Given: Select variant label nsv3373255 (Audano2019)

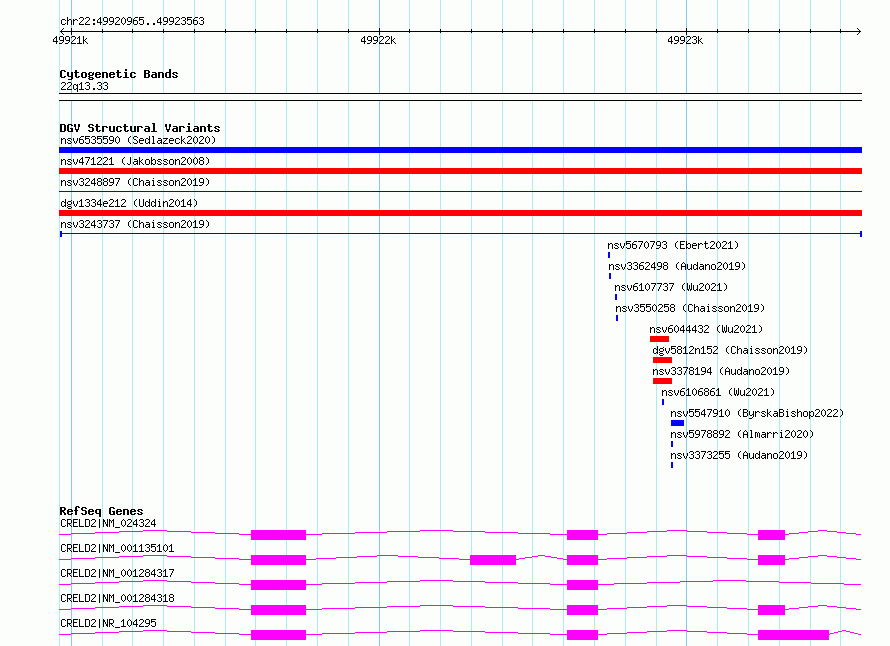Looking at the screenshot, I should tap(739, 455).
